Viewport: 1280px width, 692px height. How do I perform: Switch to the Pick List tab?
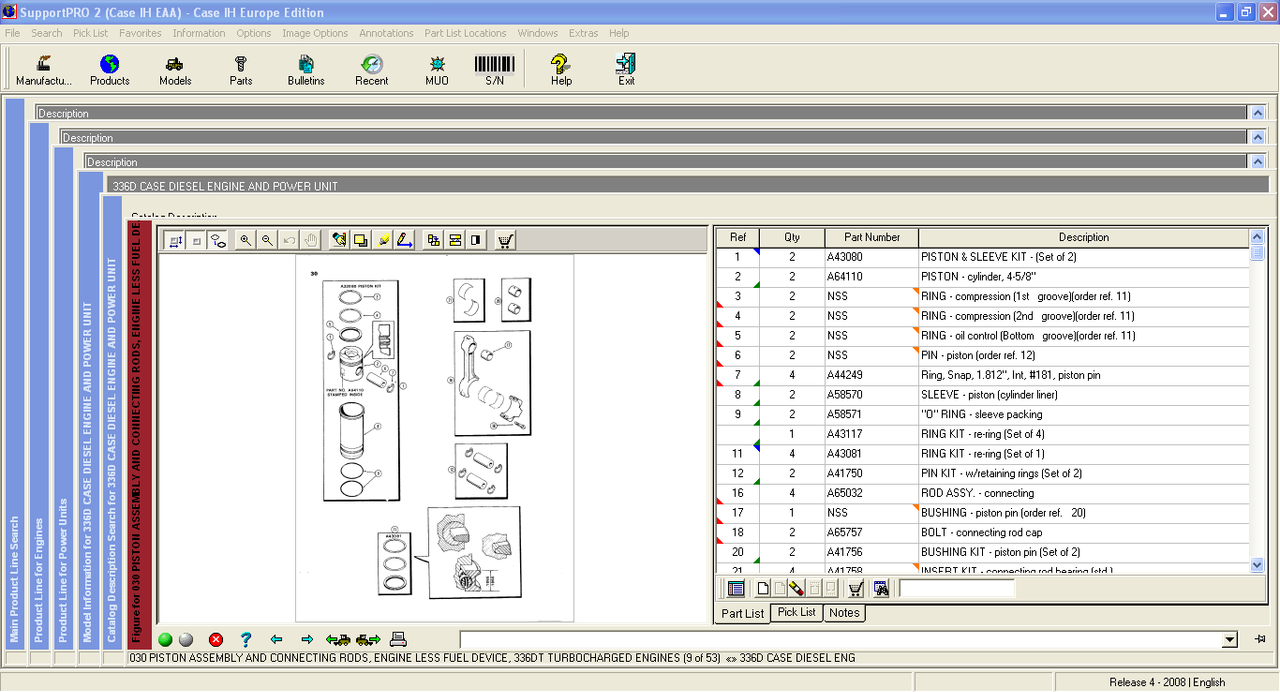coord(797,612)
